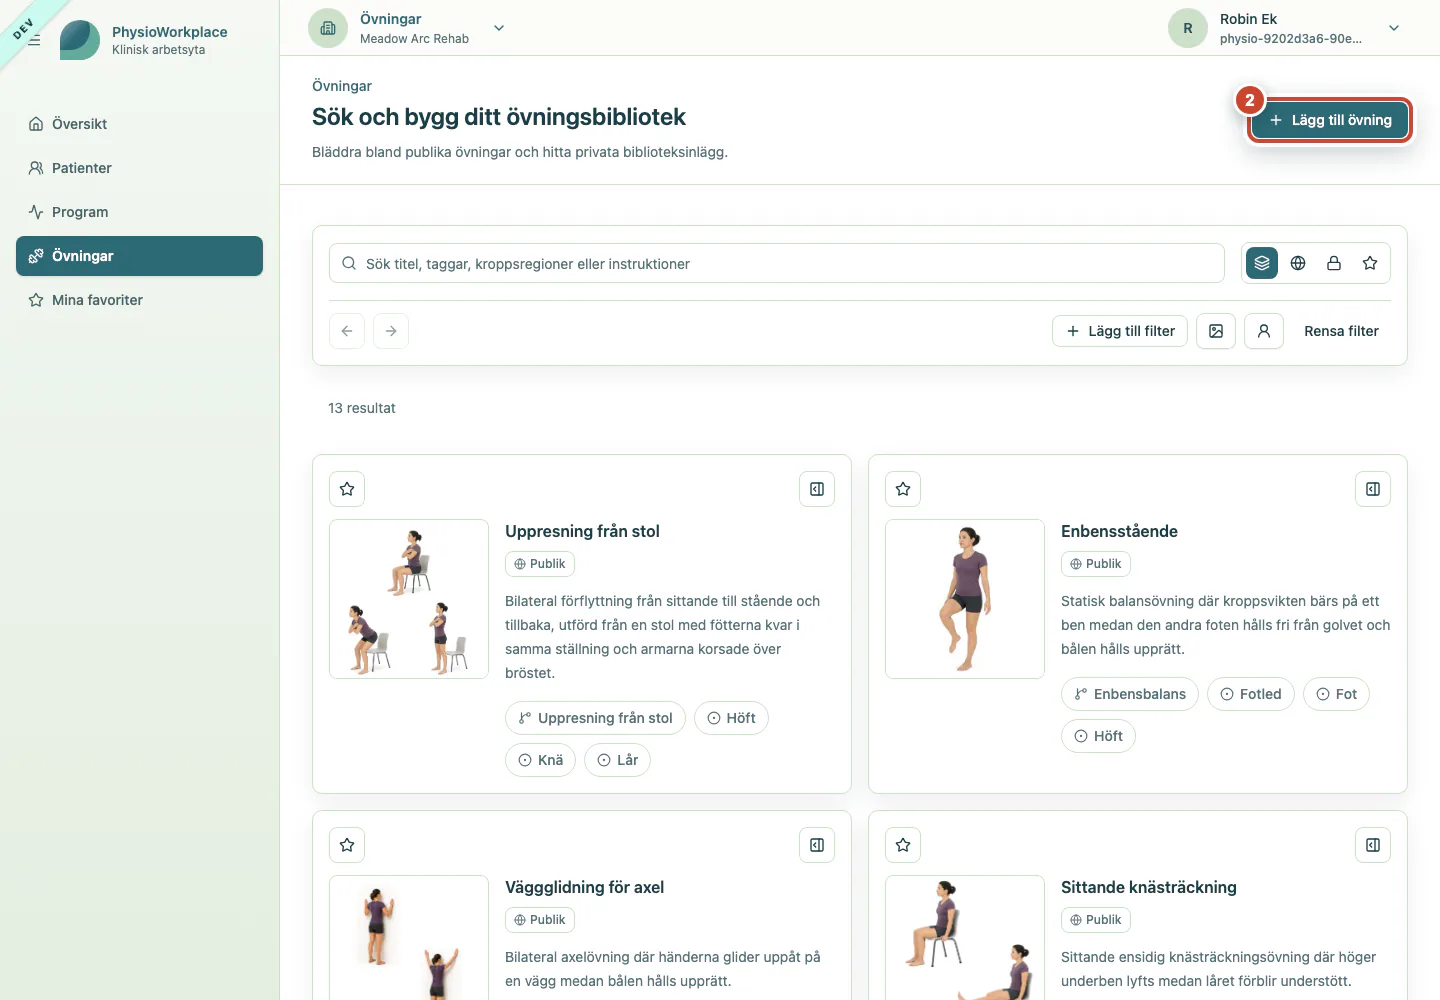Click the Enbensbalans tag chip

[x=1130, y=694]
